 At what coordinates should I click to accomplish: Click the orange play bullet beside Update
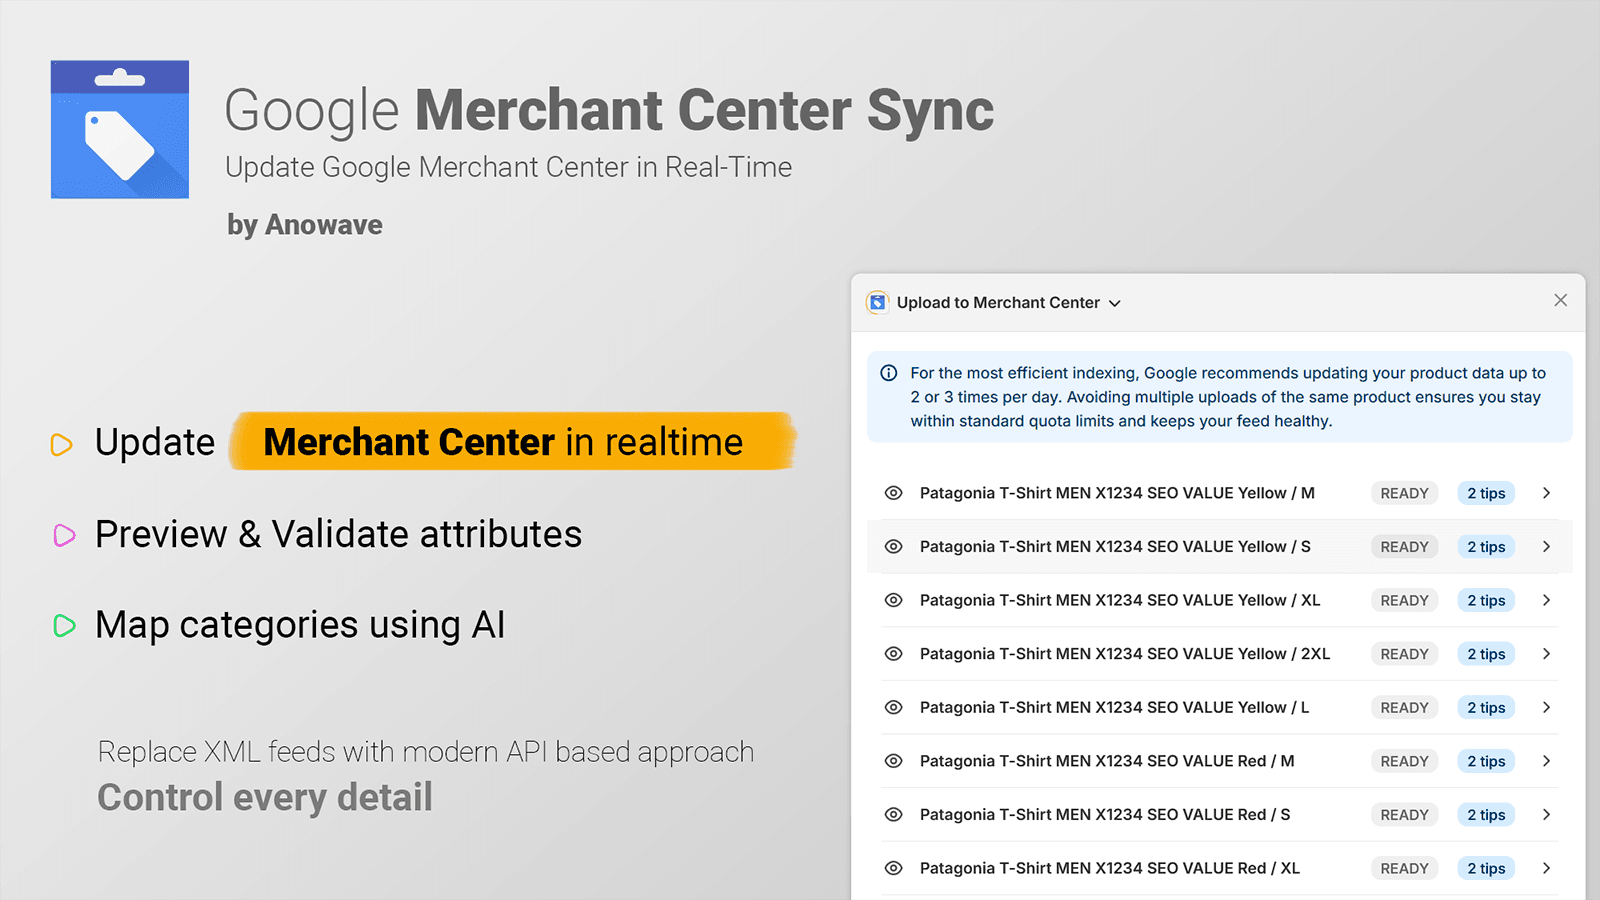62,444
